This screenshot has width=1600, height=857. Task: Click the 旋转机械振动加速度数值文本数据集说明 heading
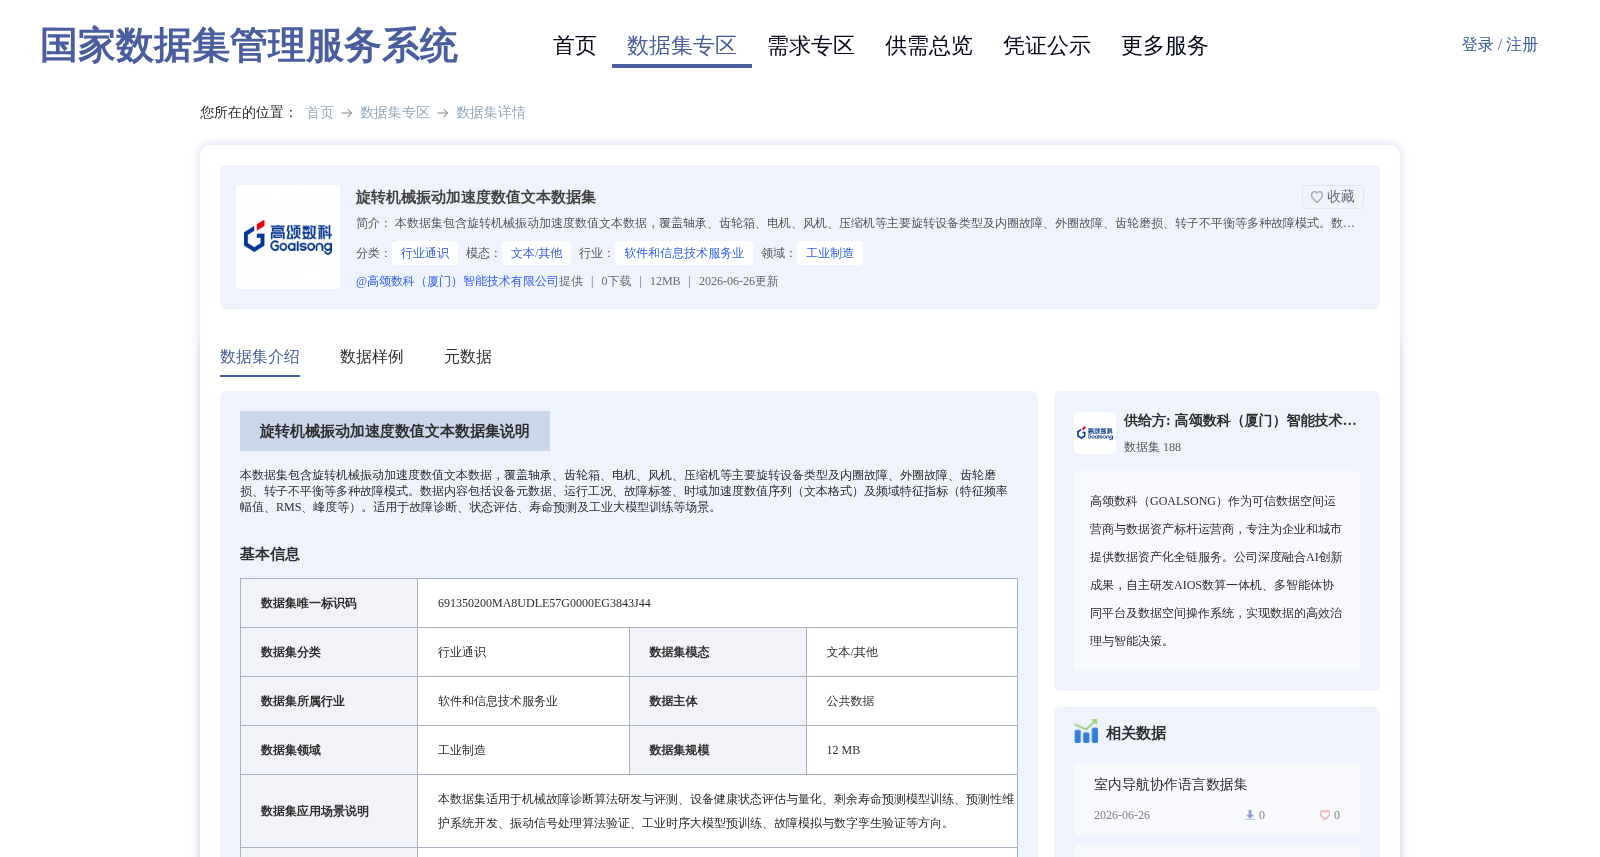click(395, 431)
